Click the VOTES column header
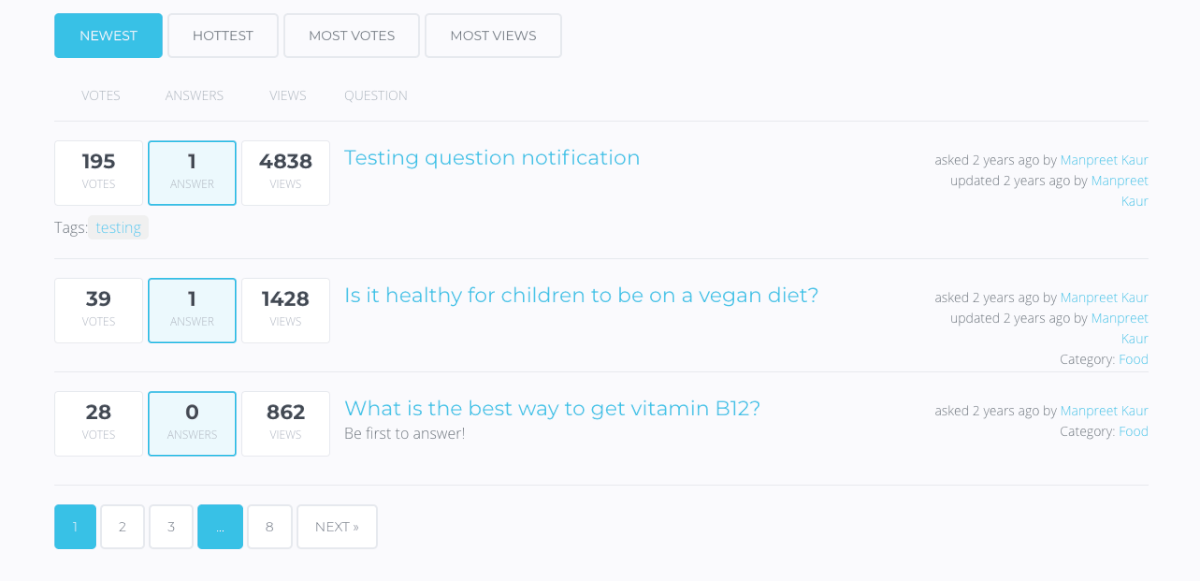This screenshot has width=1200, height=581. (x=100, y=95)
